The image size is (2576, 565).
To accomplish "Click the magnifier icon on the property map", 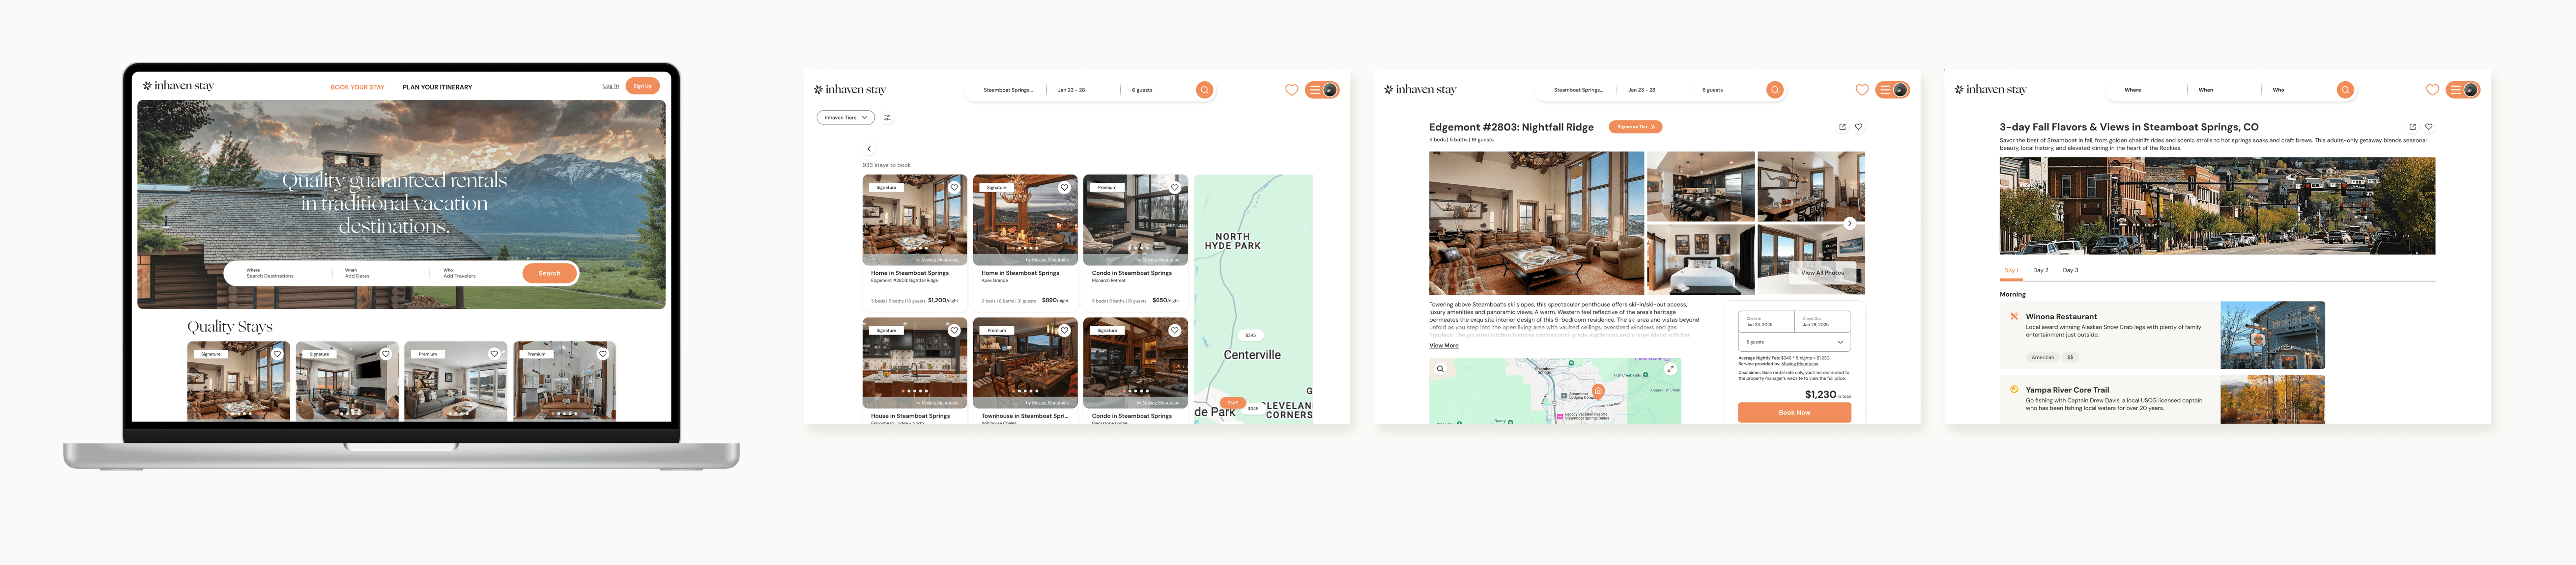I will (x=1440, y=369).
